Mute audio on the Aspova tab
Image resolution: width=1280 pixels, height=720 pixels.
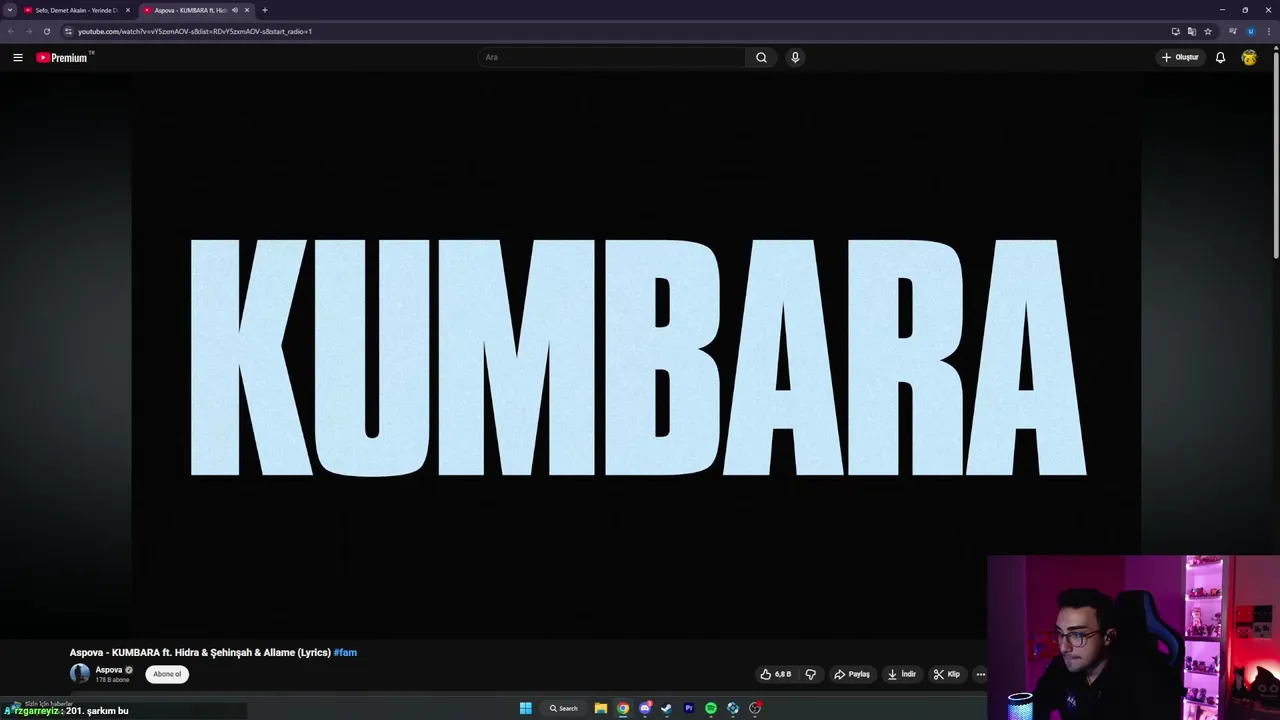click(235, 10)
